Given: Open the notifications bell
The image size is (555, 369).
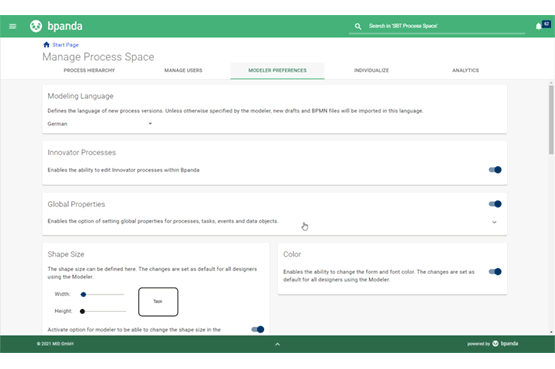Looking at the screenshot, I should (x=538, y=26).
